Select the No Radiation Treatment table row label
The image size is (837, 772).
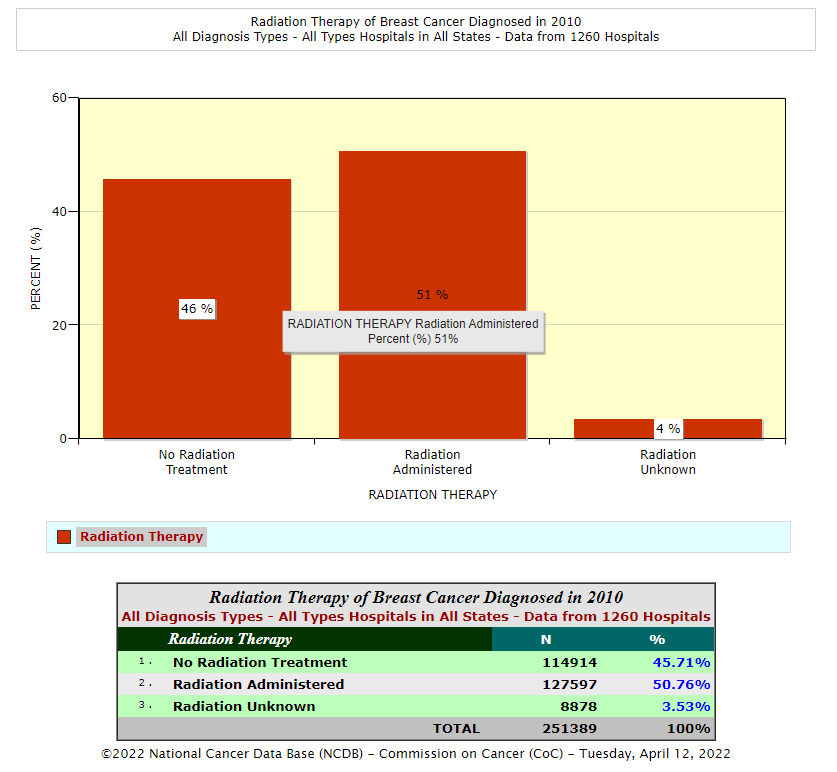click(x=260, y=662)
